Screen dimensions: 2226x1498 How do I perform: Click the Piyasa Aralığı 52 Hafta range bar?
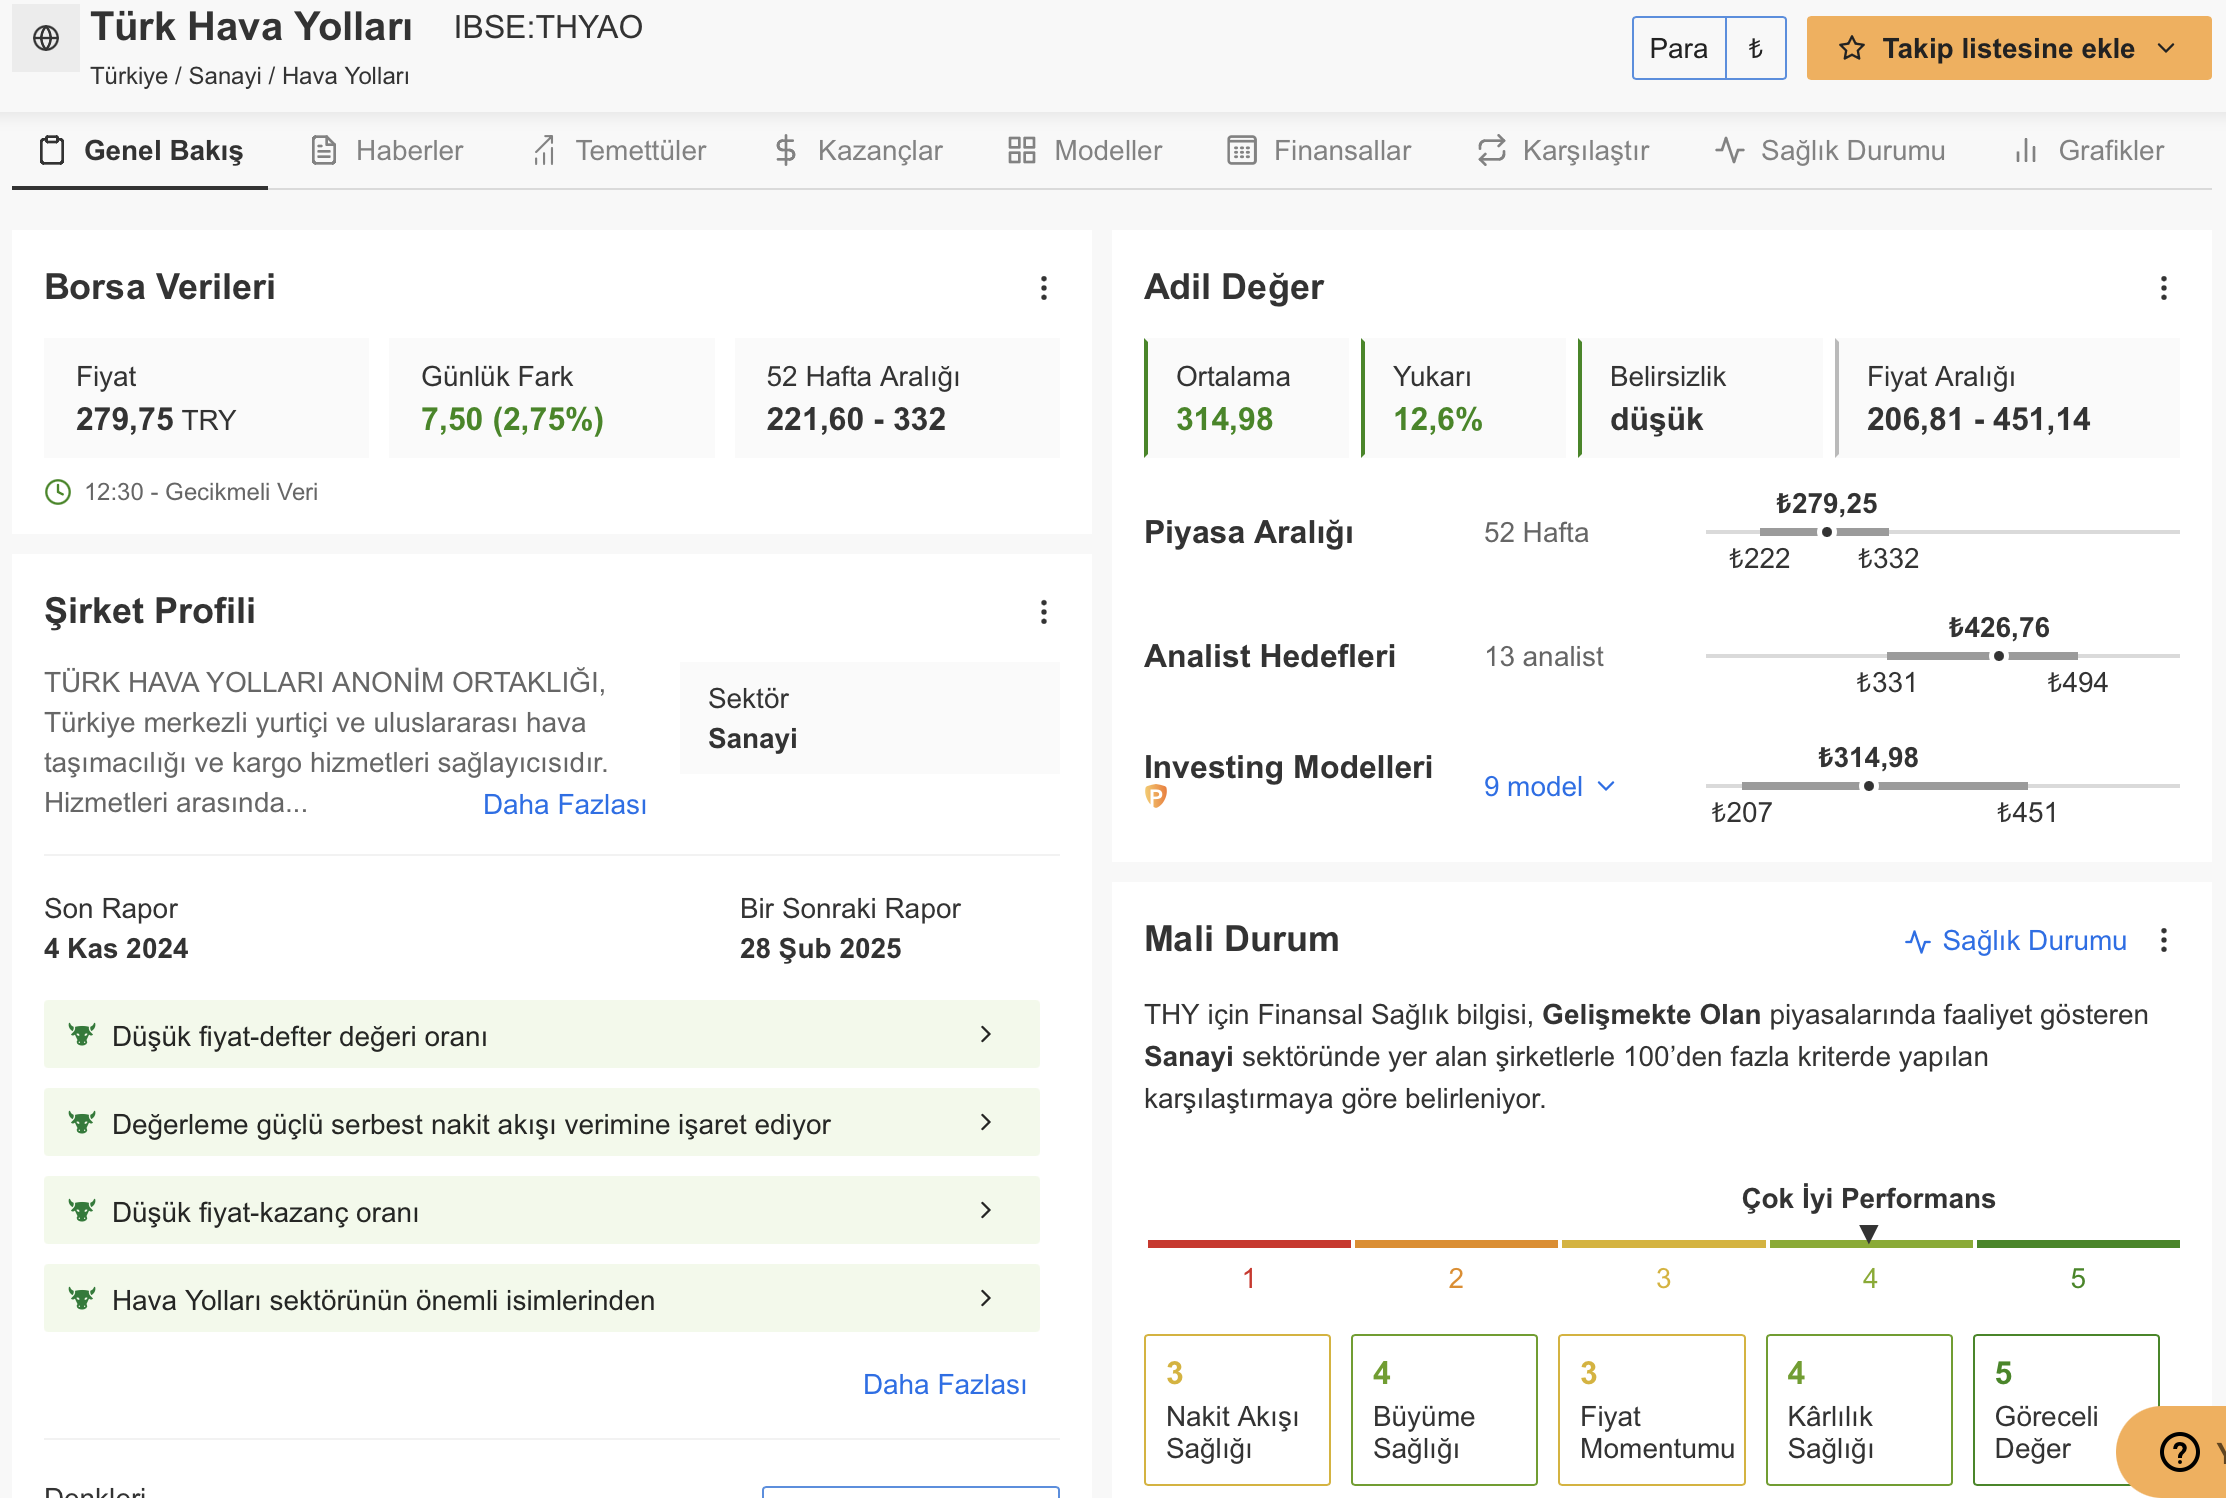click(x=1942, y=532)
